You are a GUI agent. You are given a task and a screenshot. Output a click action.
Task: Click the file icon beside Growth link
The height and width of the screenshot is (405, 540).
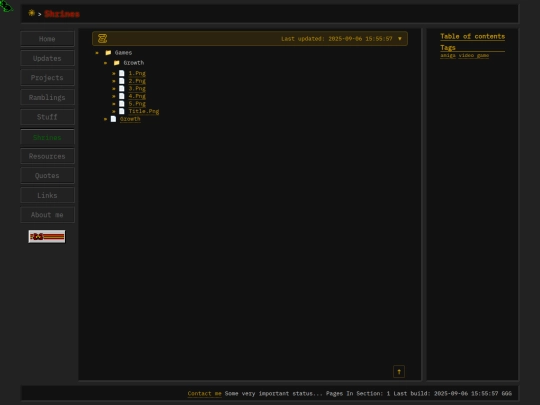pos(113,119)
